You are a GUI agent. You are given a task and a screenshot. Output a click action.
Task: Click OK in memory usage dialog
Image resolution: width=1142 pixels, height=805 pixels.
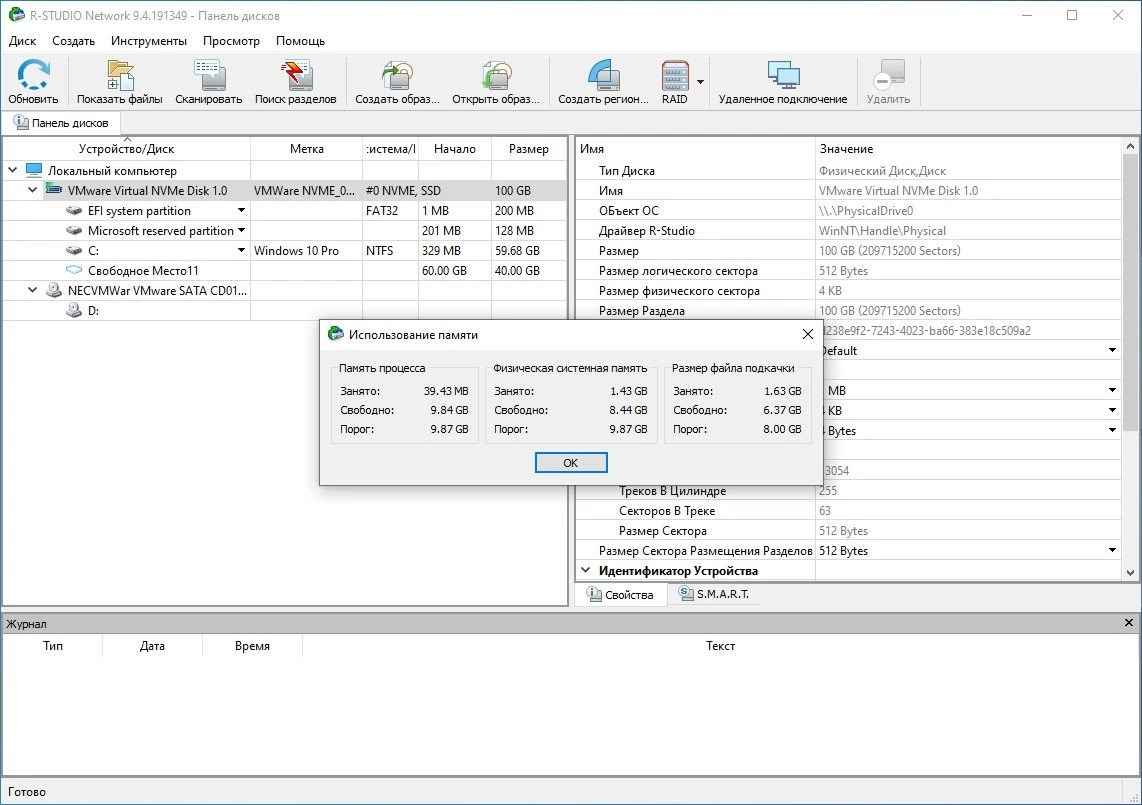571,463
